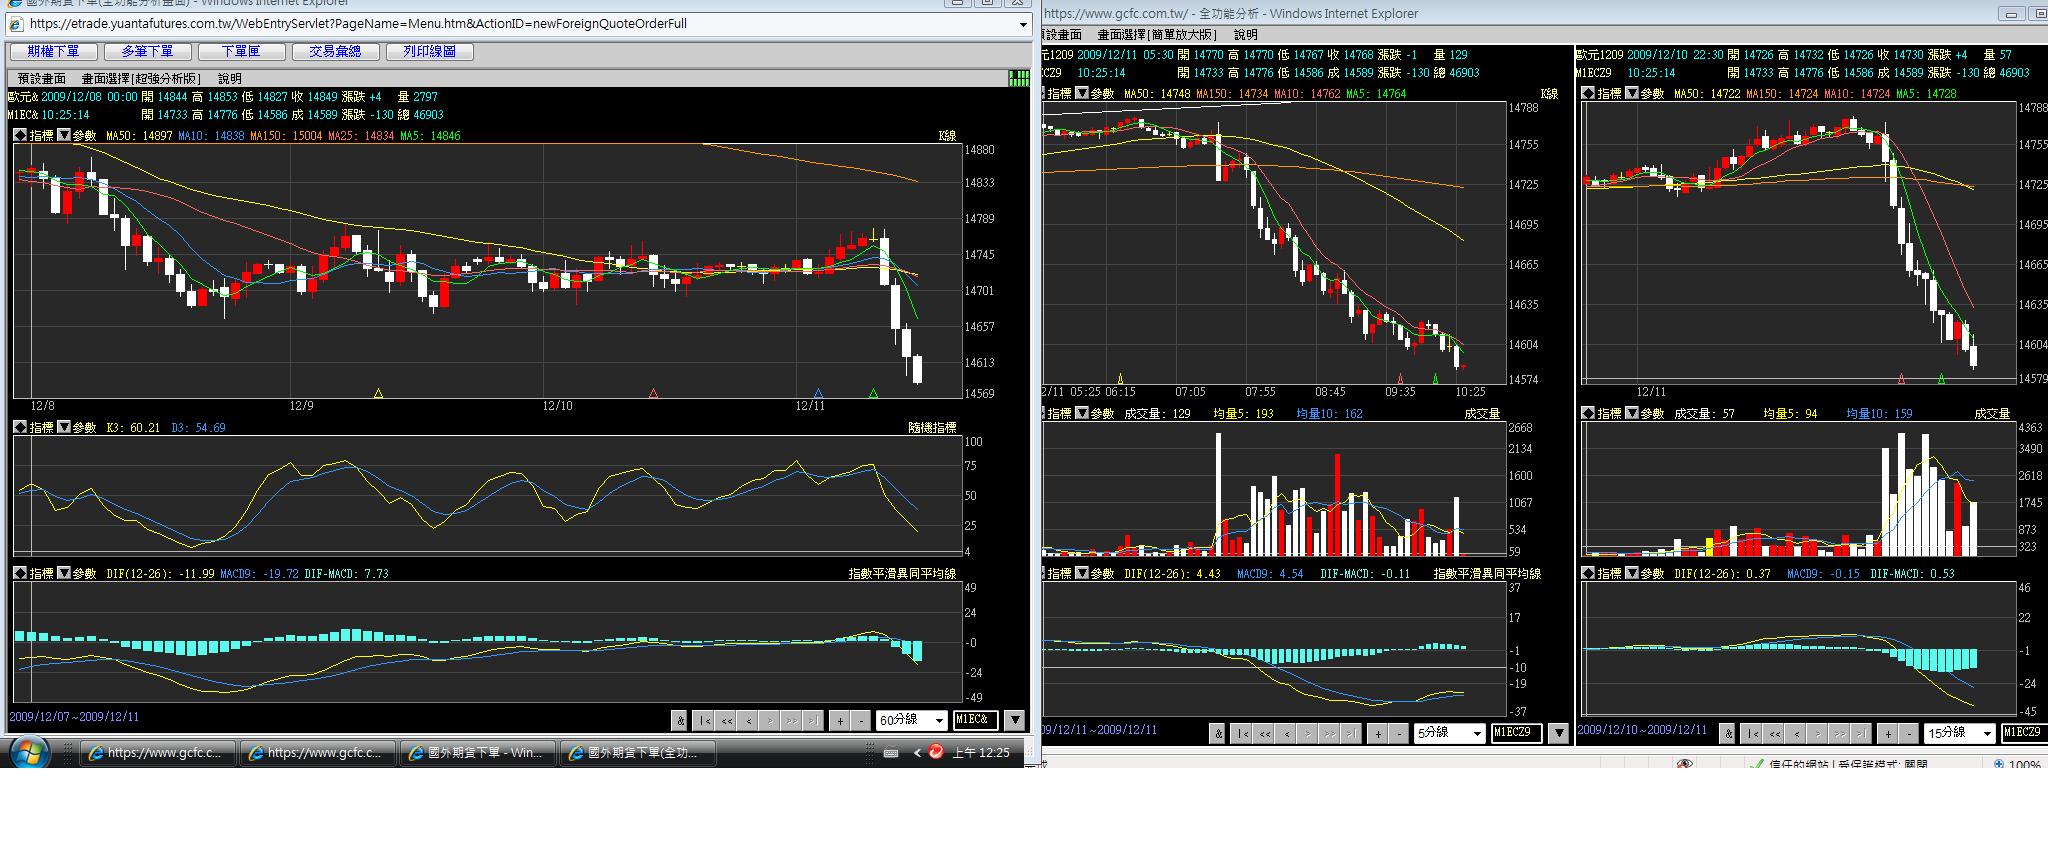Jump to first bar on 5-min chart
This screenshot has width=2048, height=854.
1242,734
